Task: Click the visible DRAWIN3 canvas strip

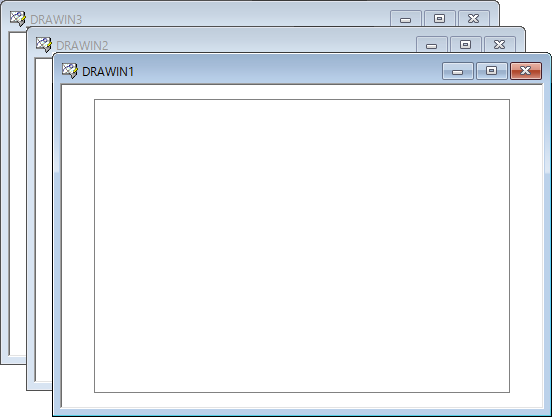Action: click(18, 194)
